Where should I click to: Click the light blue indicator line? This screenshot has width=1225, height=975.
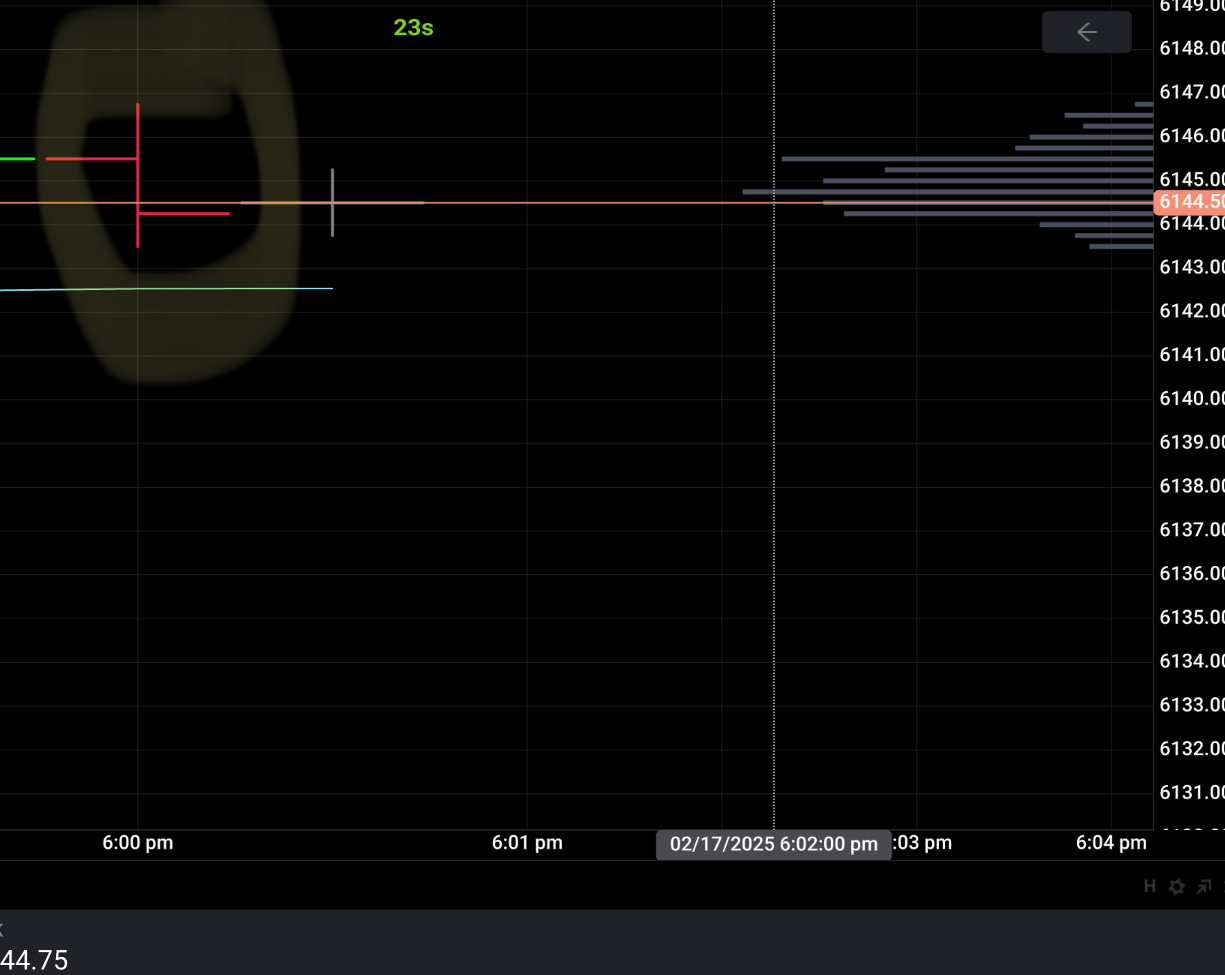click(x=166, y=289)
